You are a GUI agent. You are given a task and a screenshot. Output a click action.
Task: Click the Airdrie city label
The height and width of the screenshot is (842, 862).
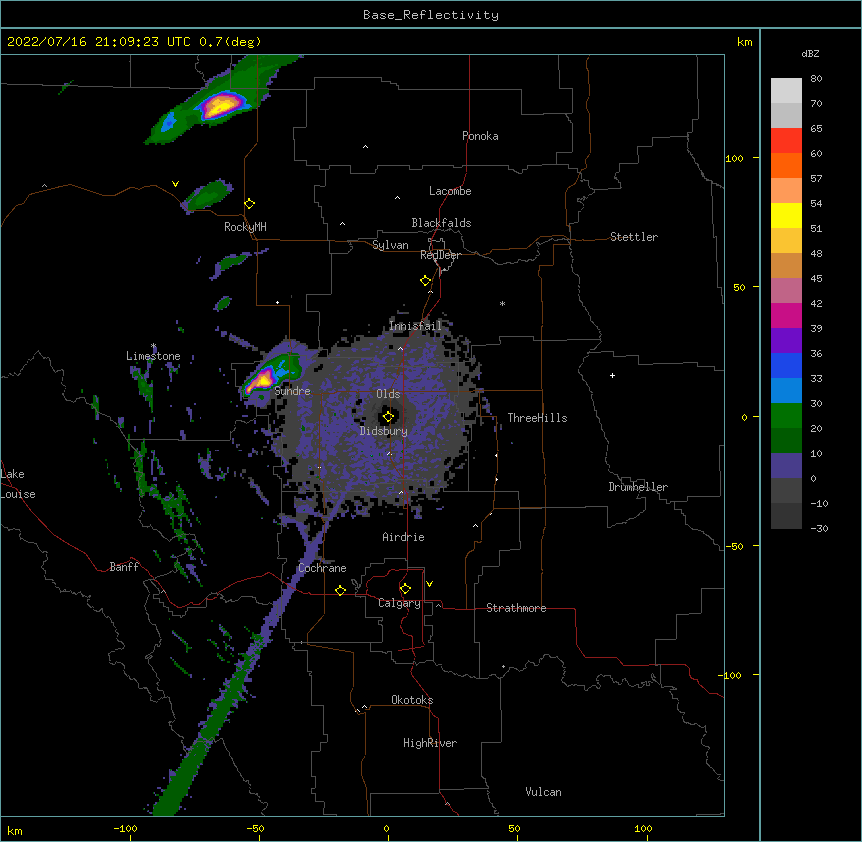pos(403,537)
